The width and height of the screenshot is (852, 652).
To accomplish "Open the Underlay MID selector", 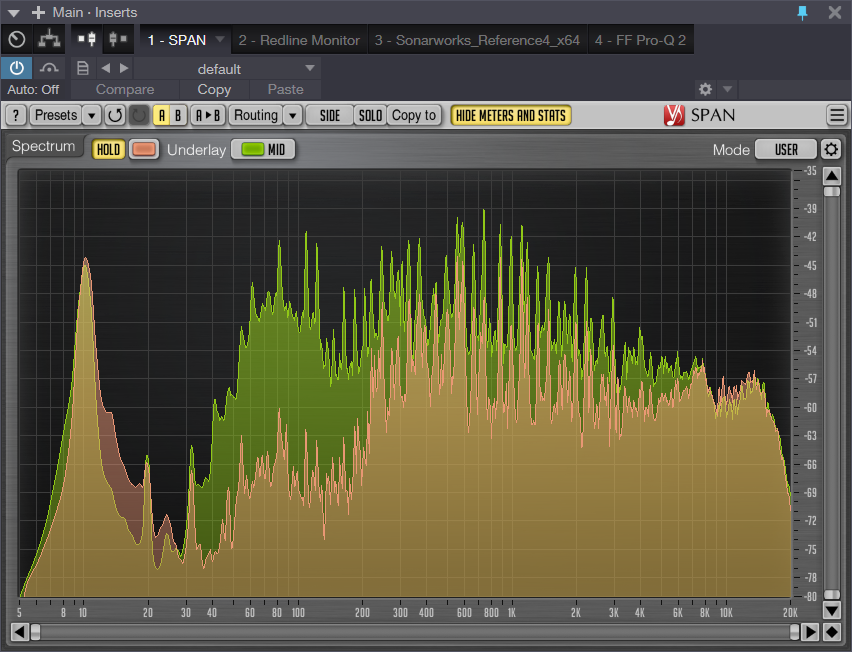I will [x=264, y=149].
